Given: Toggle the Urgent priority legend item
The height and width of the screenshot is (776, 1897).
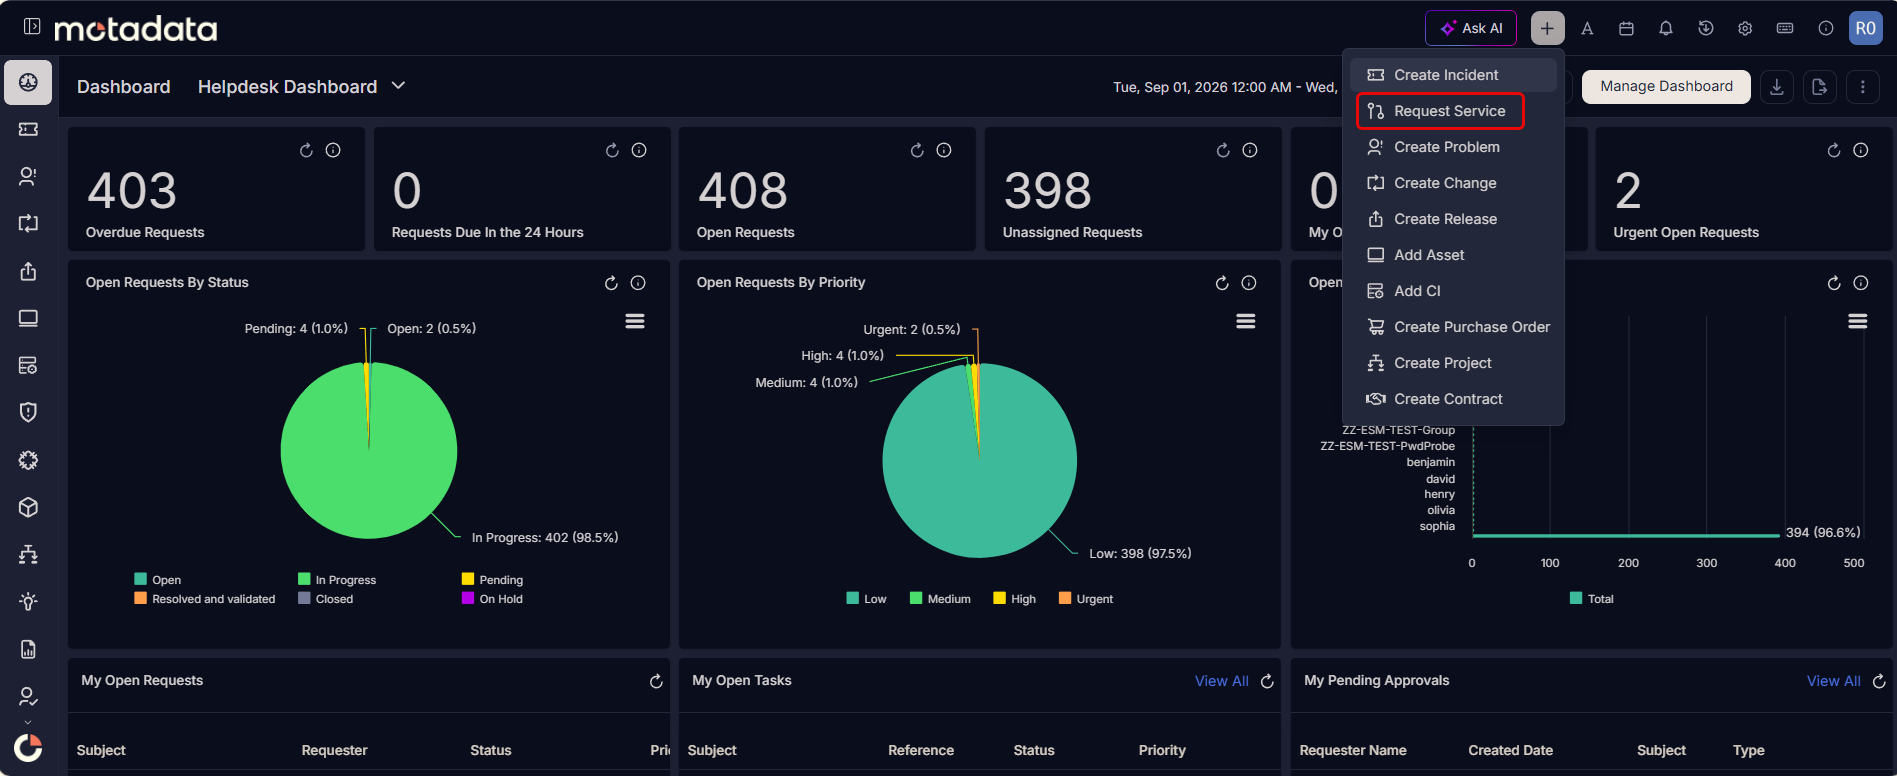Looking at the screenshot, I should coord(1086,599).
